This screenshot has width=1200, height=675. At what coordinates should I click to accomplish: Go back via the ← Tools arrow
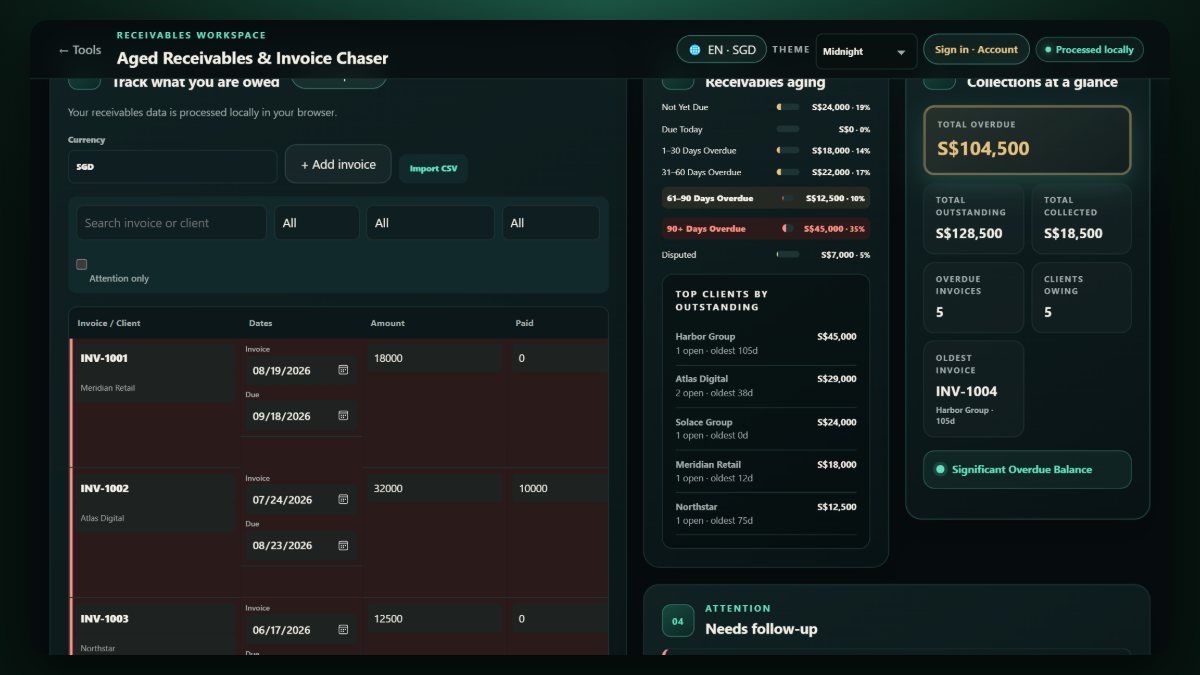click(x=79, y=50)
